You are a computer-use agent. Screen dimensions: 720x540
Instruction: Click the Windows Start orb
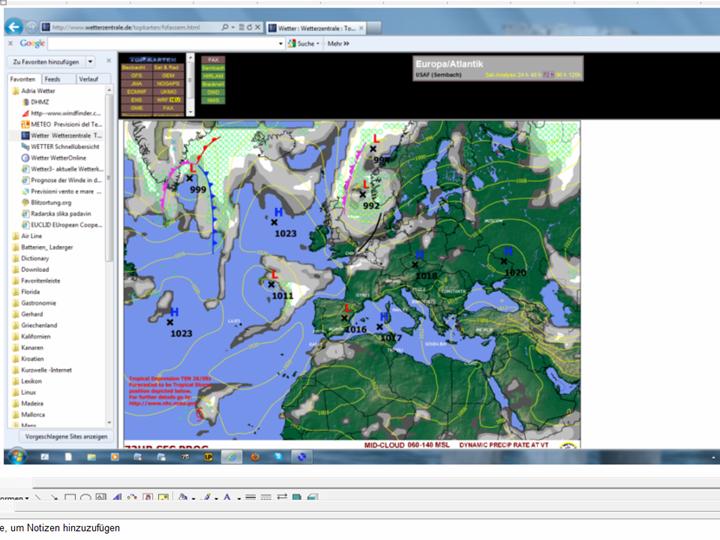tap(17, 456)
